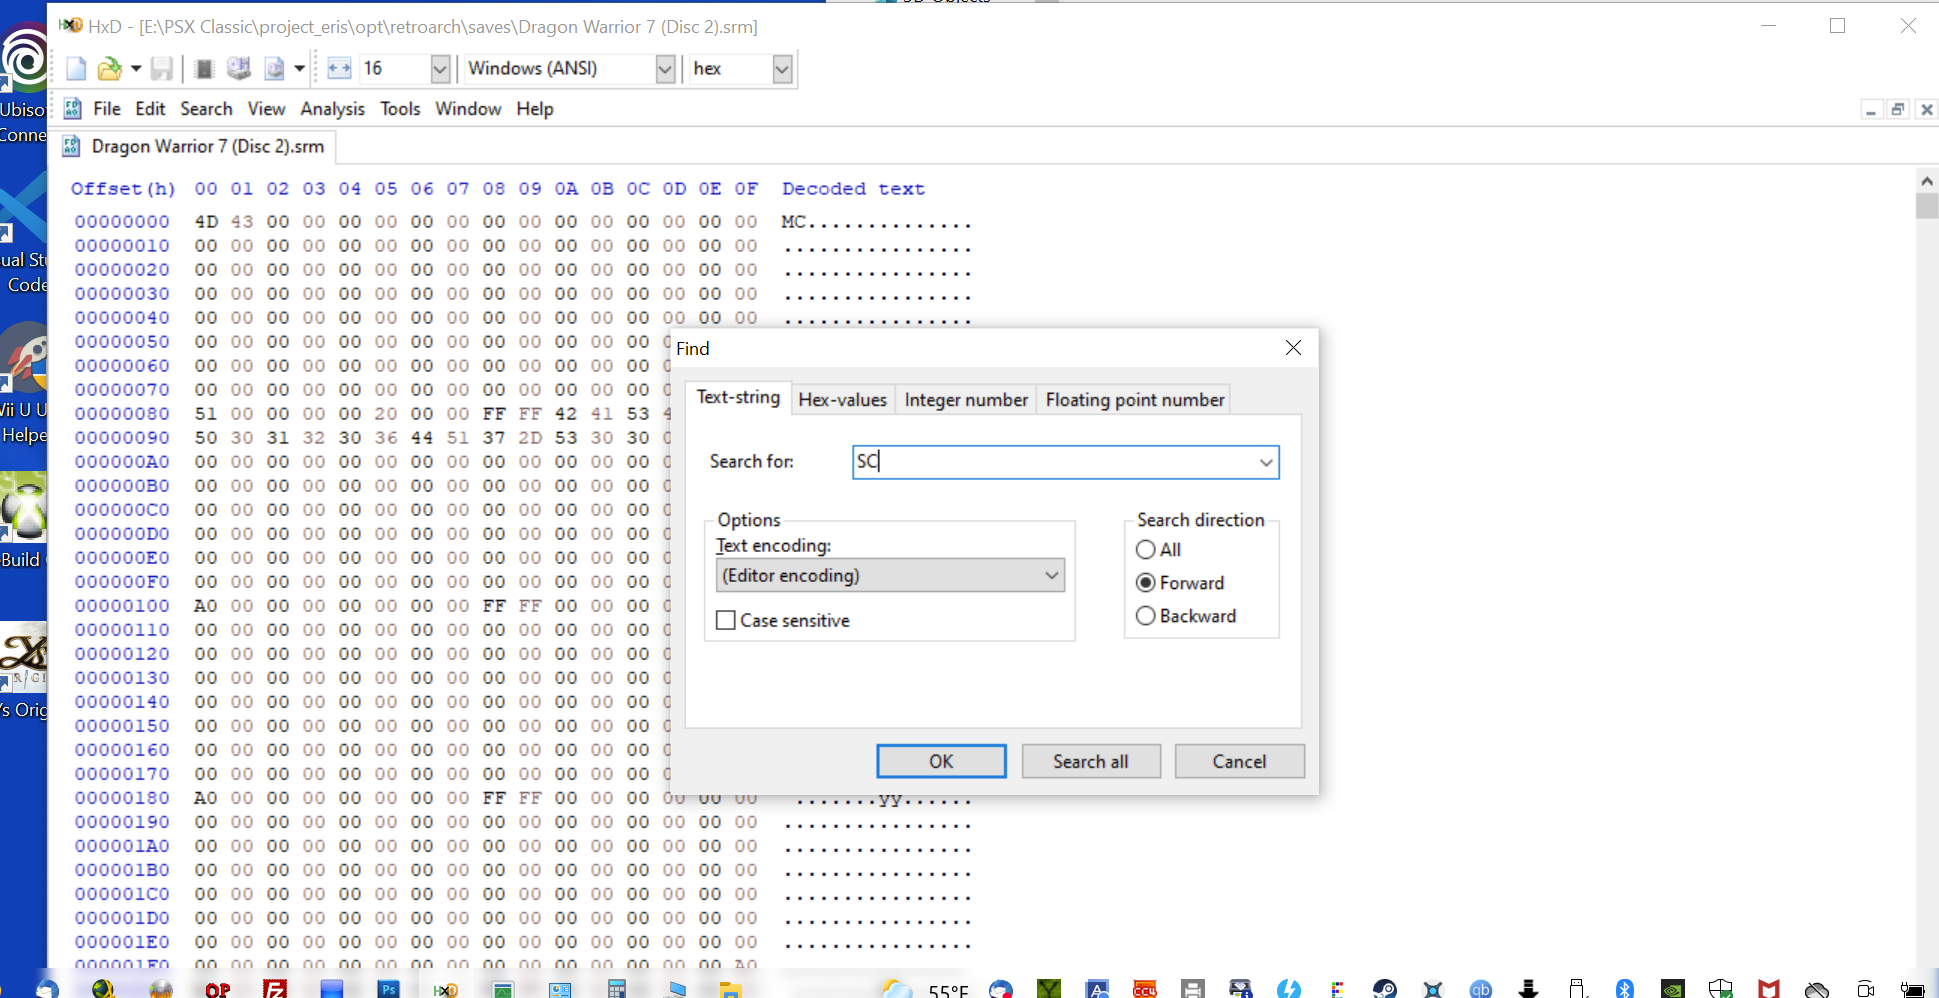Image resolution: width=1939 pixels, height=998 pixels.
Task: Click the red OP taskbar icon
Action: point(218,989)
